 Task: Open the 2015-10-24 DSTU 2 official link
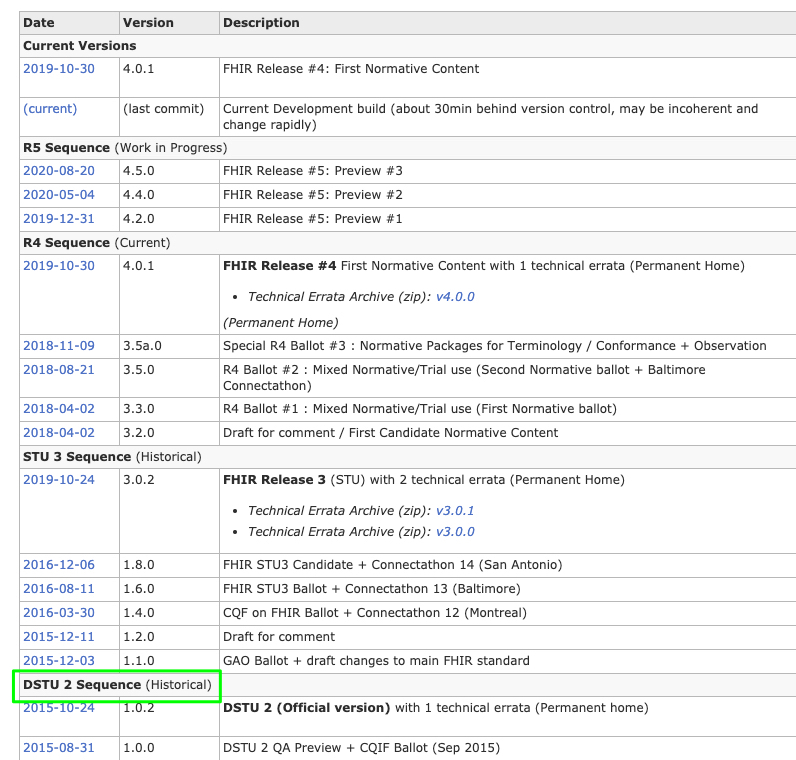(59, 708)
